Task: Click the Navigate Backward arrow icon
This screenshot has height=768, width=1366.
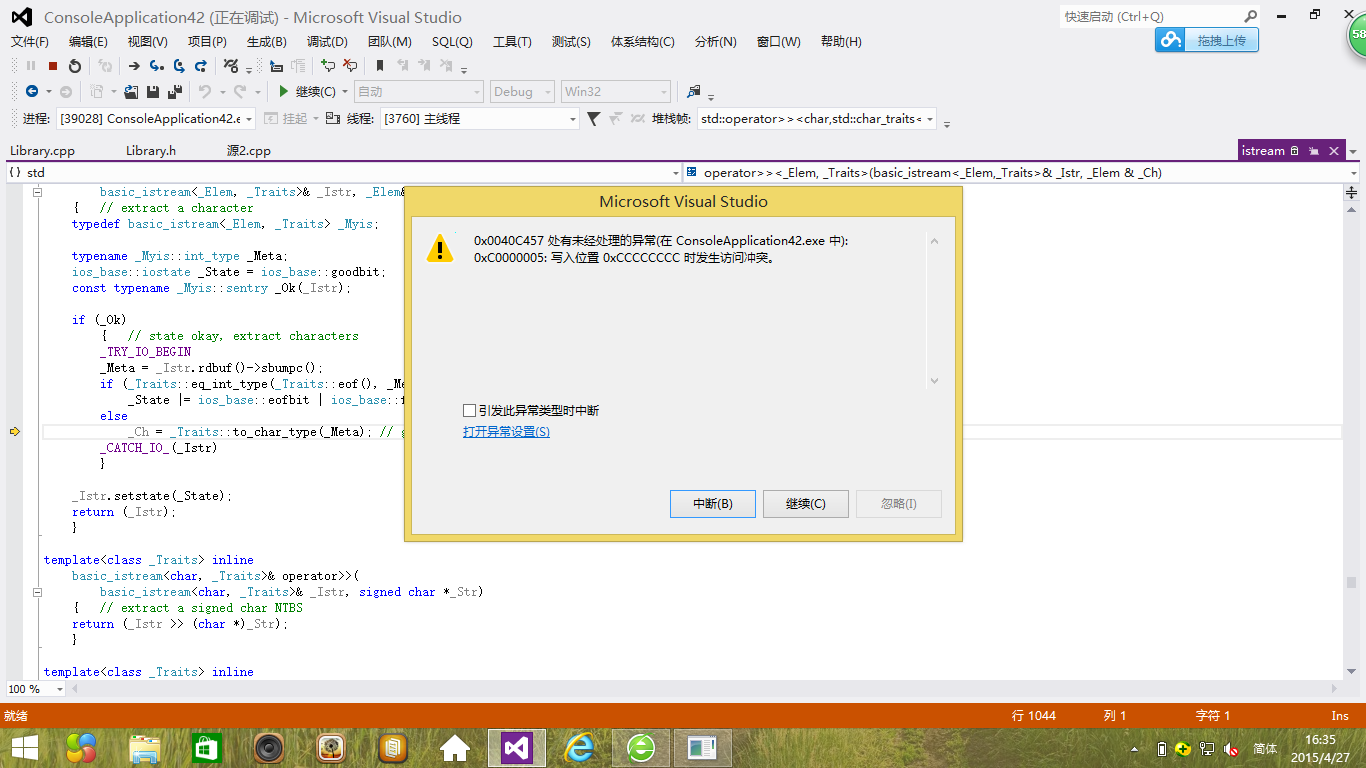Action: [x=32, y=91]
